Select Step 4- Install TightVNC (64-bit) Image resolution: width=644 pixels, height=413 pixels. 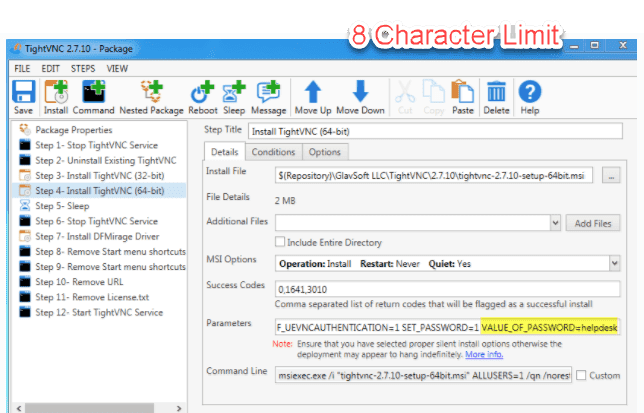(x=100, y=190)
